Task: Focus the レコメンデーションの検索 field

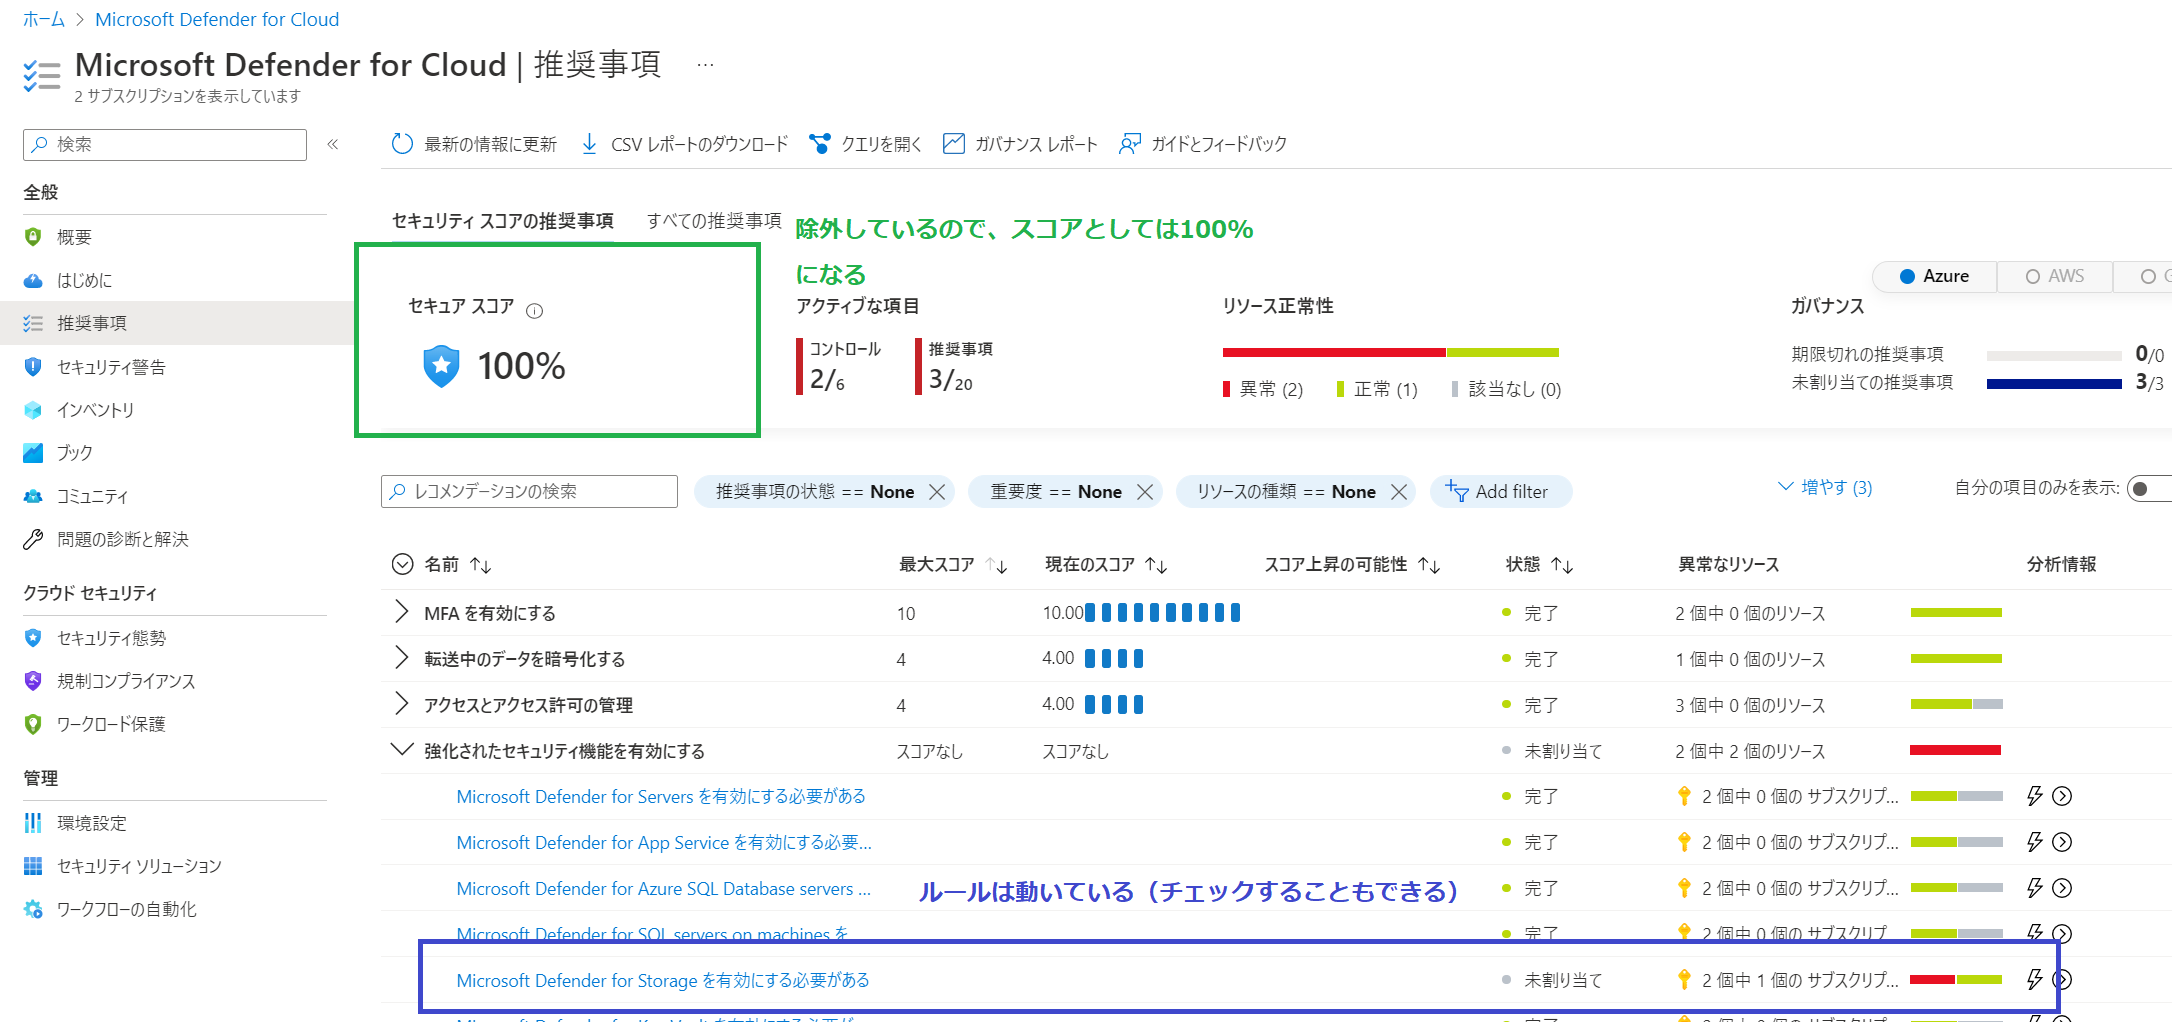Action: (x=529, y=491)
